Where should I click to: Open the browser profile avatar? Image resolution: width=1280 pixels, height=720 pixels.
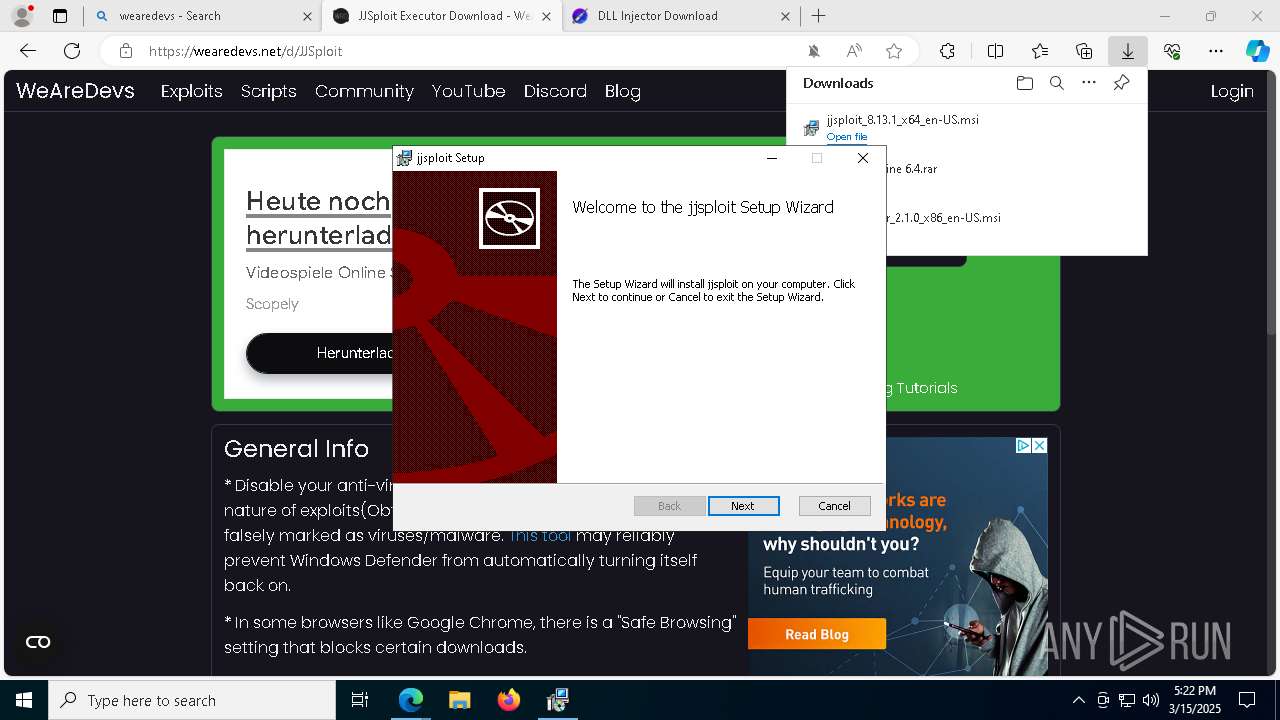pos(22,16)
